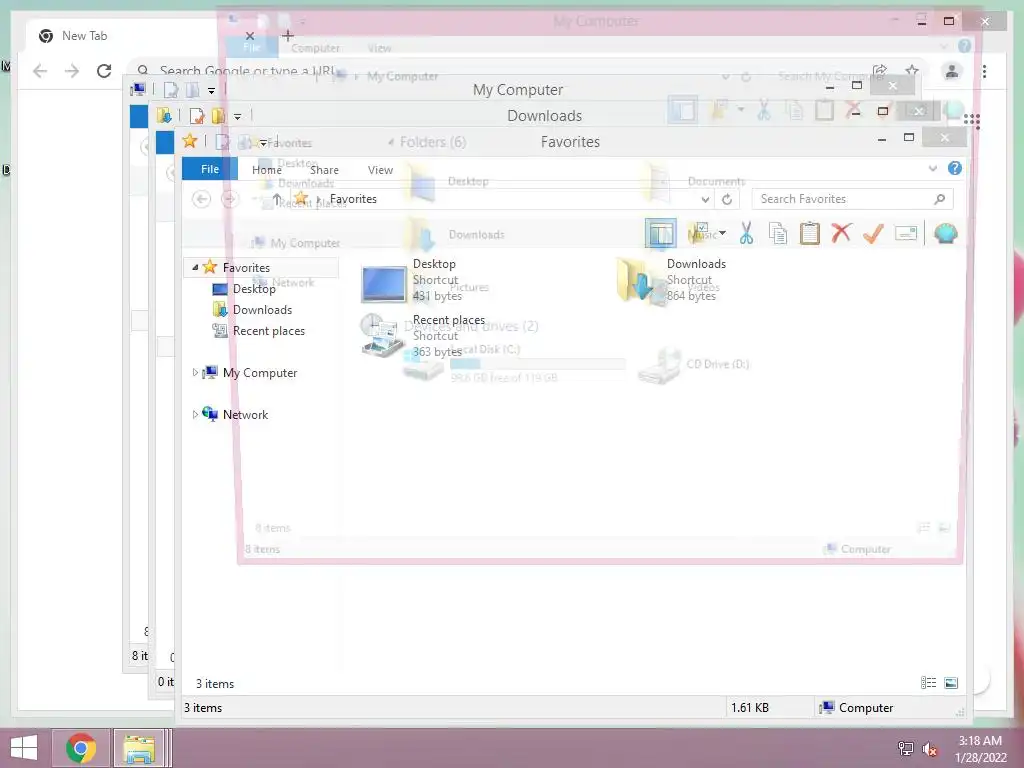Refresh the Favorites folder view
This screenshot has width=1024, height=768.
pyautogui.click(x=727, y=199)
